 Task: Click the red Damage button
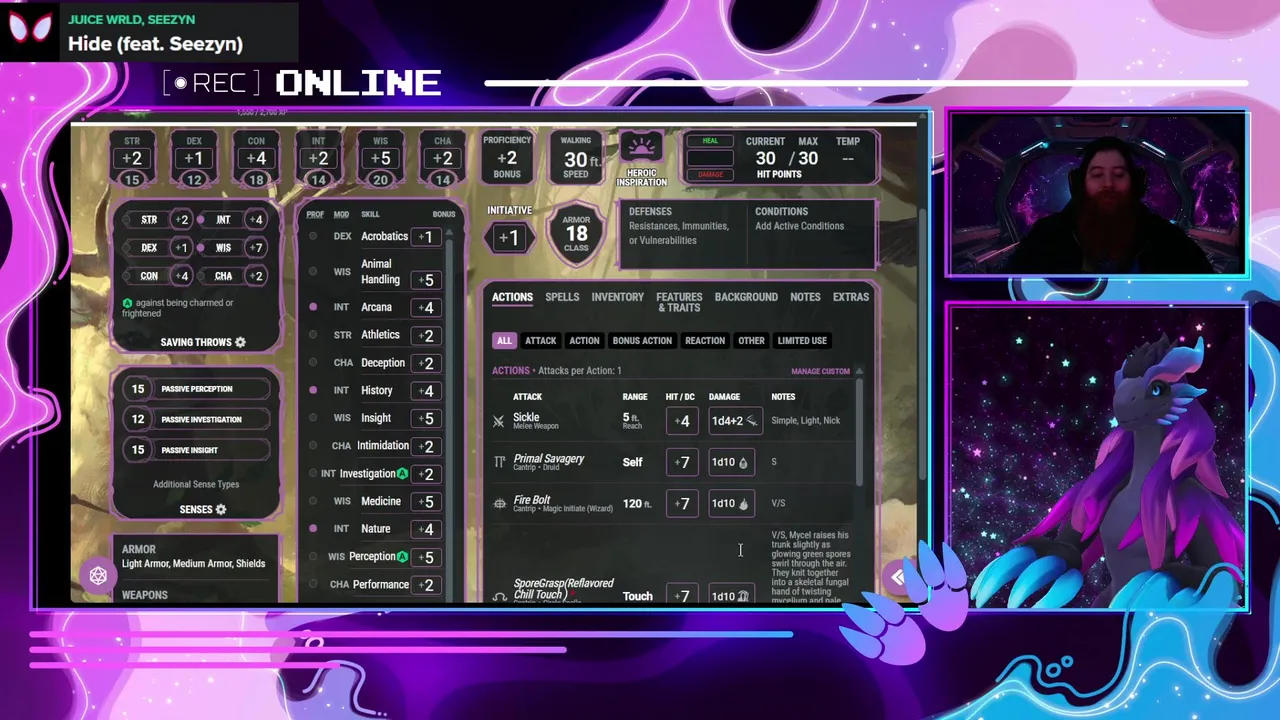(710, 175)
